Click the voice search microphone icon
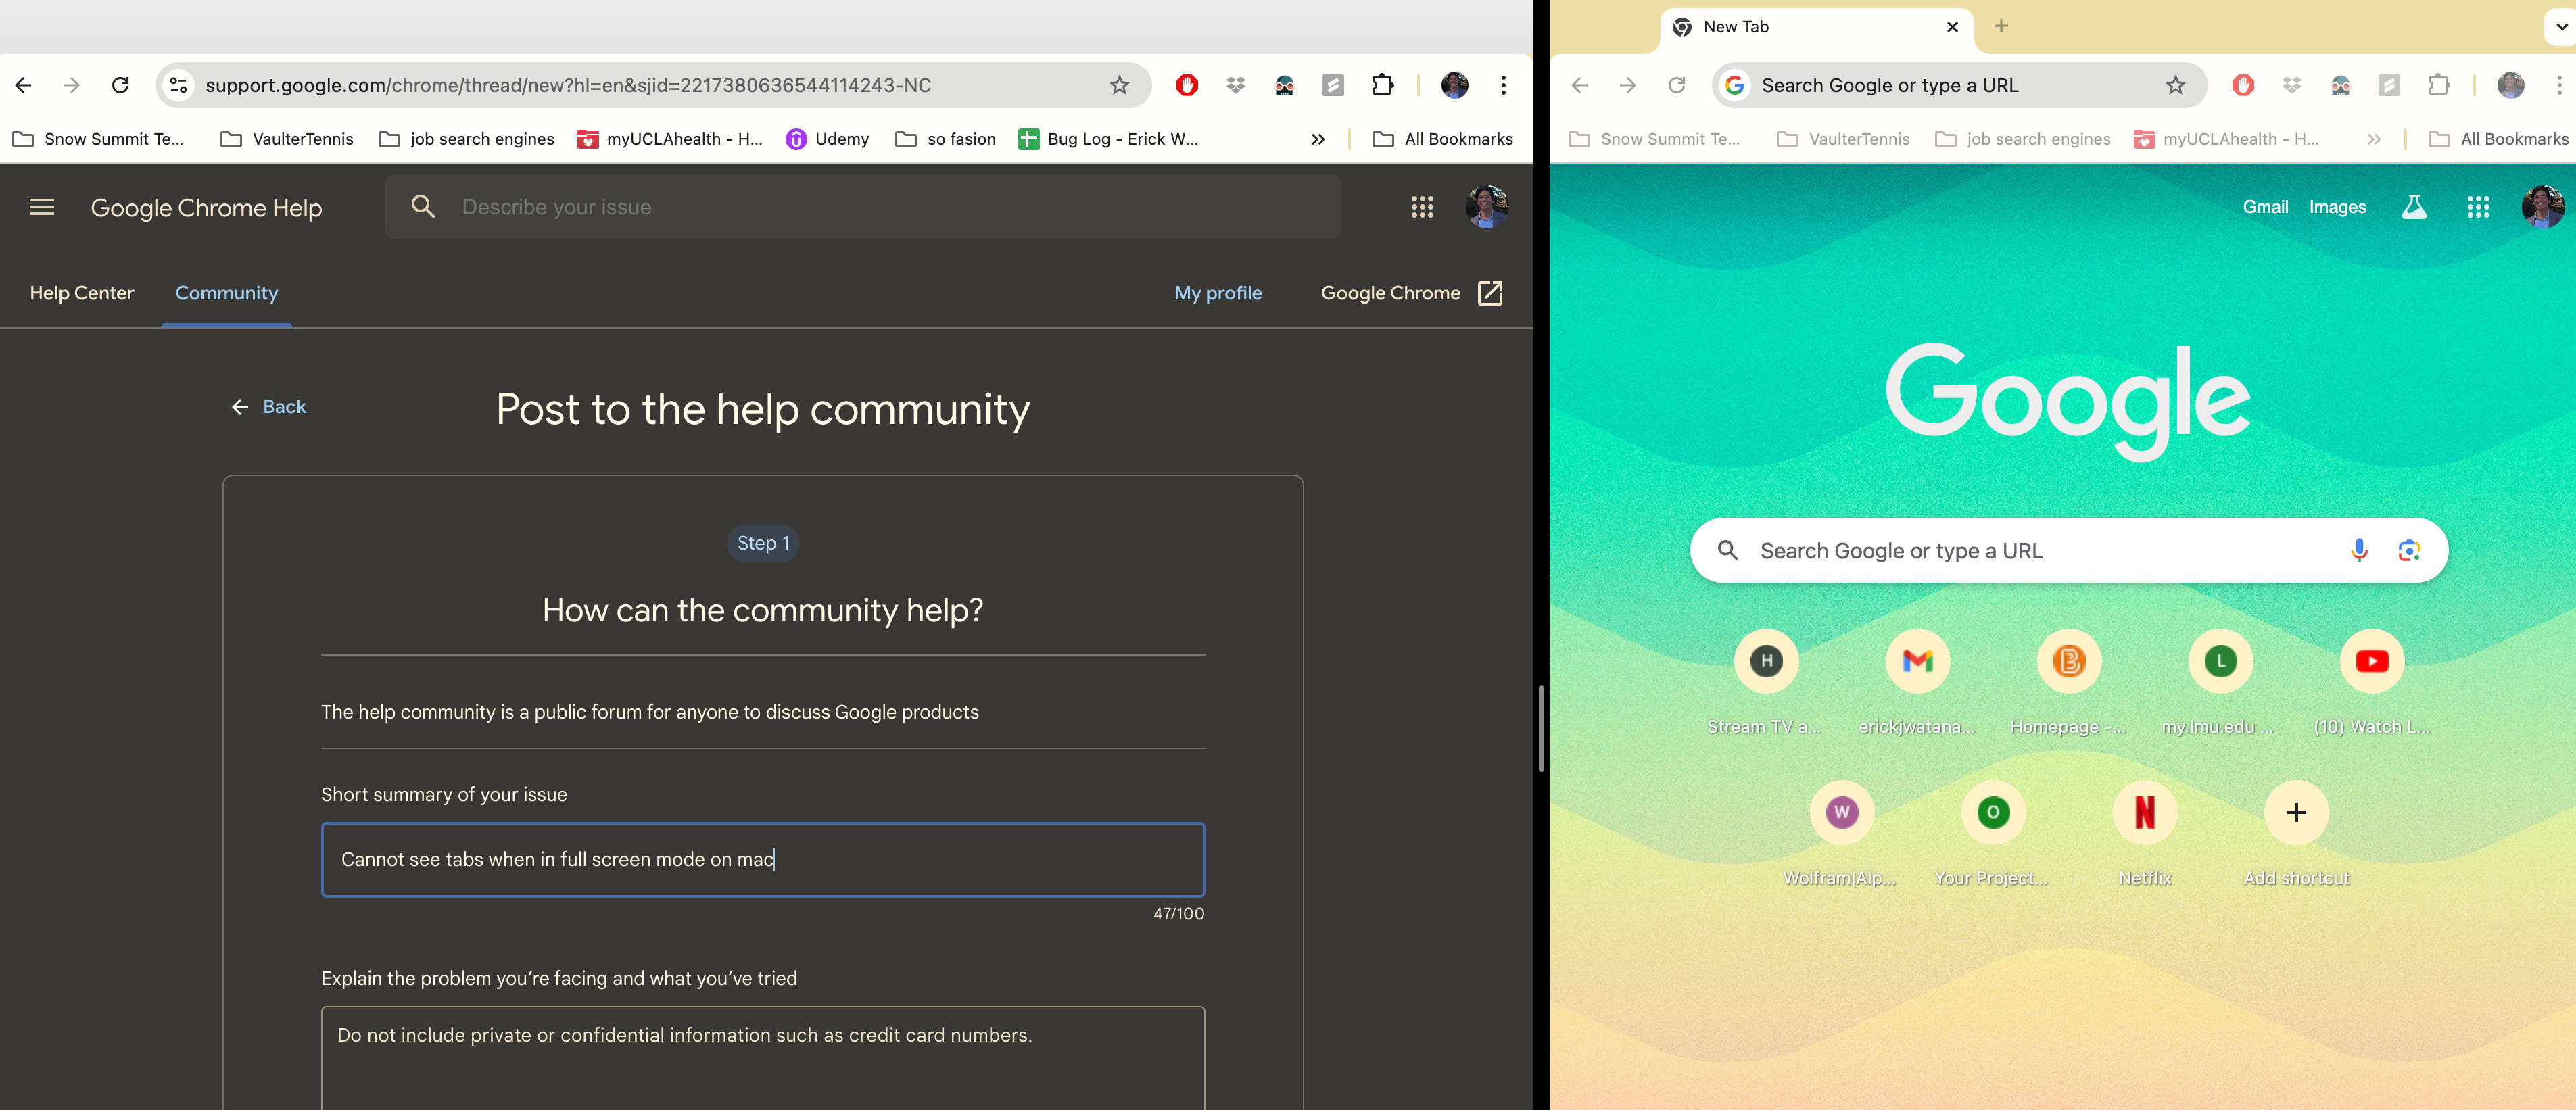 click(2359, 550)
